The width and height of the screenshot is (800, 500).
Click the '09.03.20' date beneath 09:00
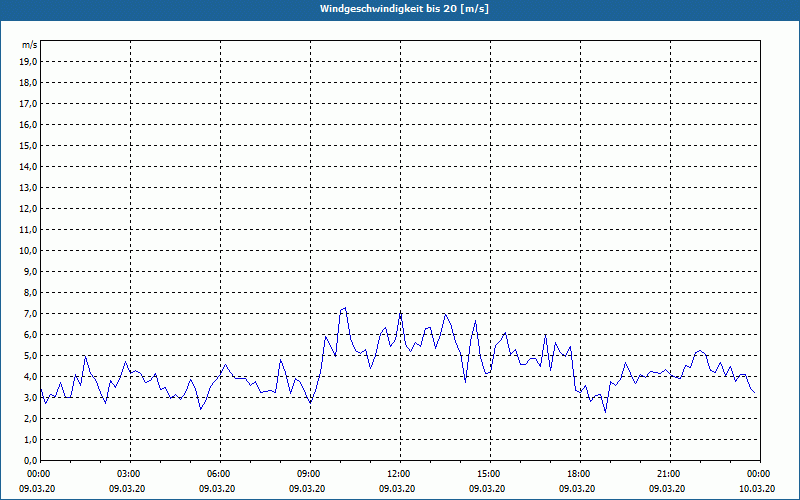click(307, 489)
